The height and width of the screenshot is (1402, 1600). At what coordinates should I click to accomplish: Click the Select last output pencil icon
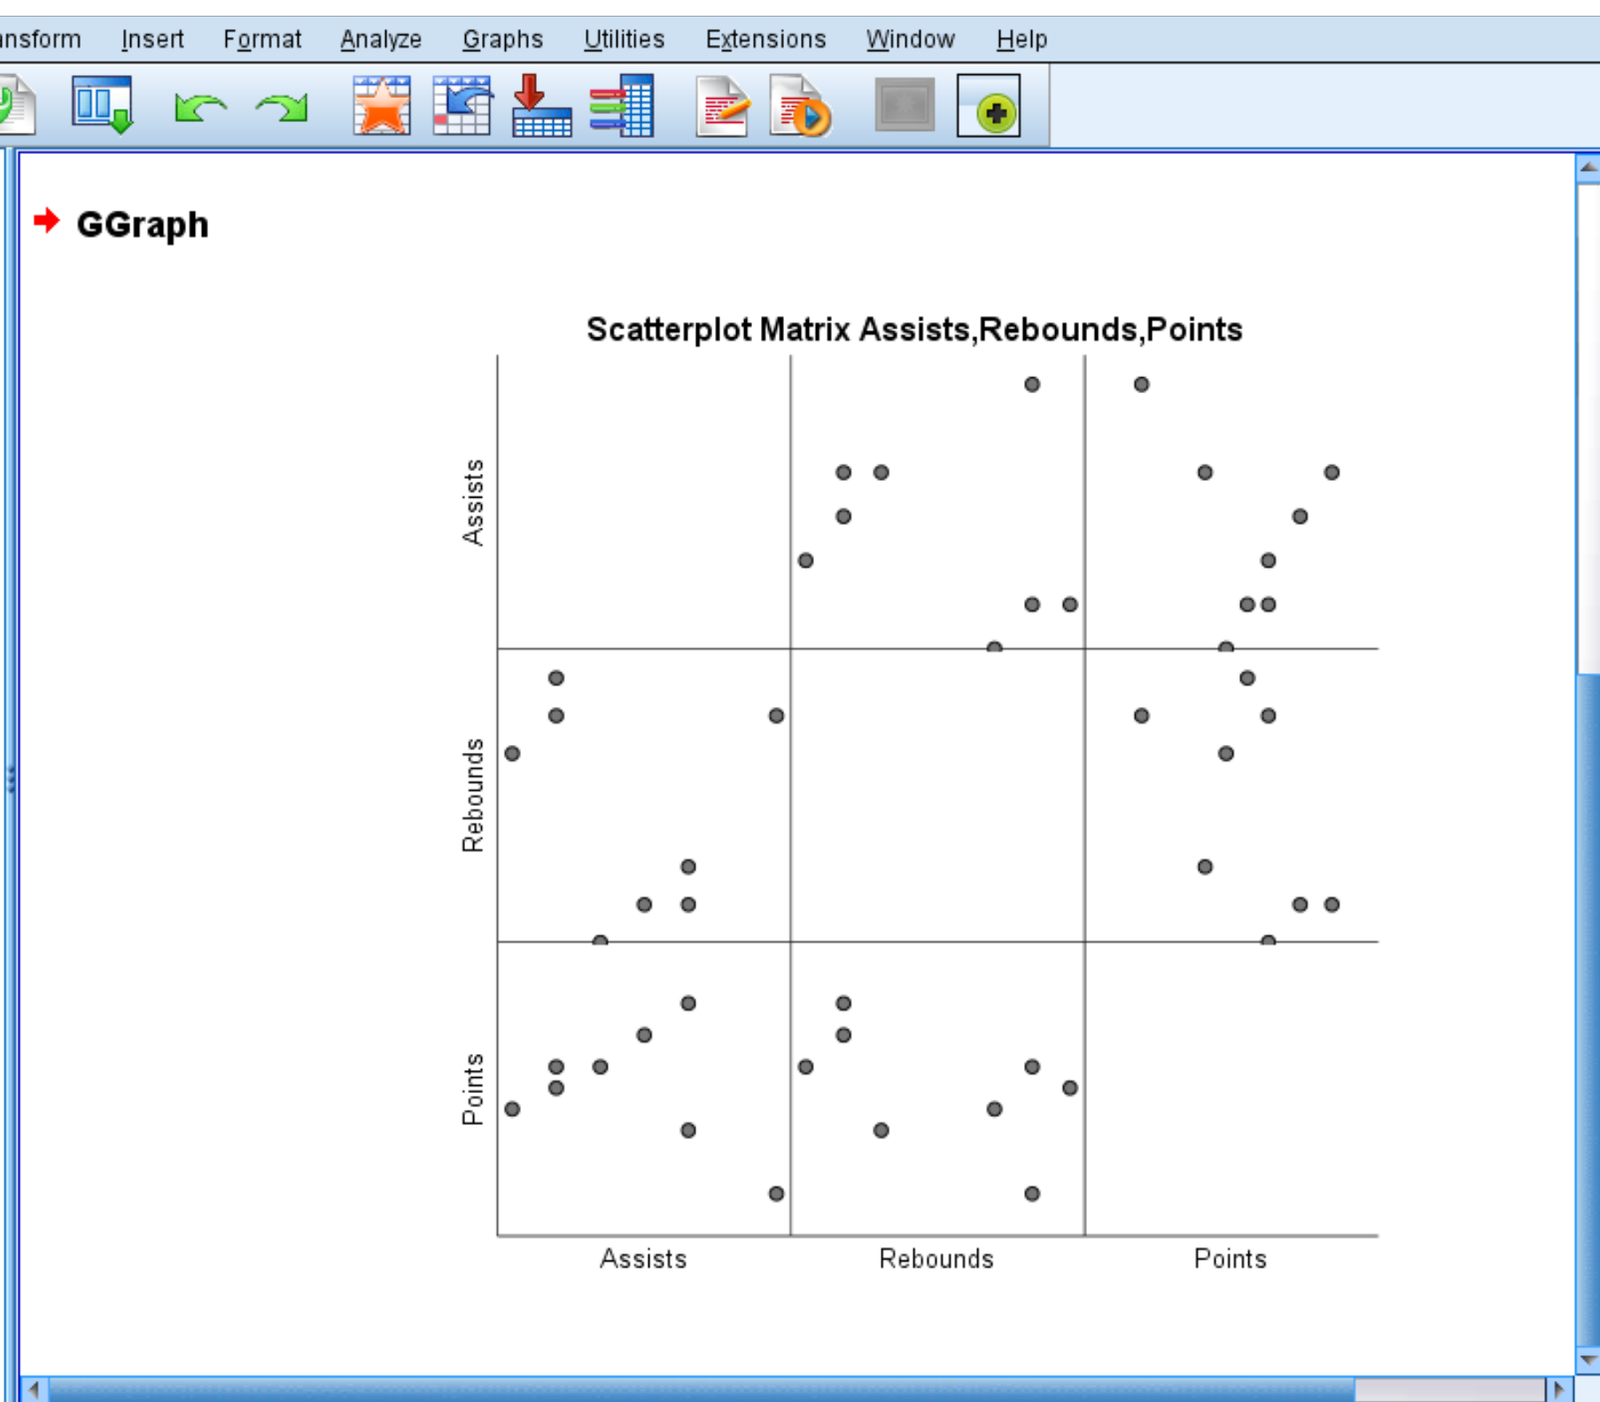(722, 105)
